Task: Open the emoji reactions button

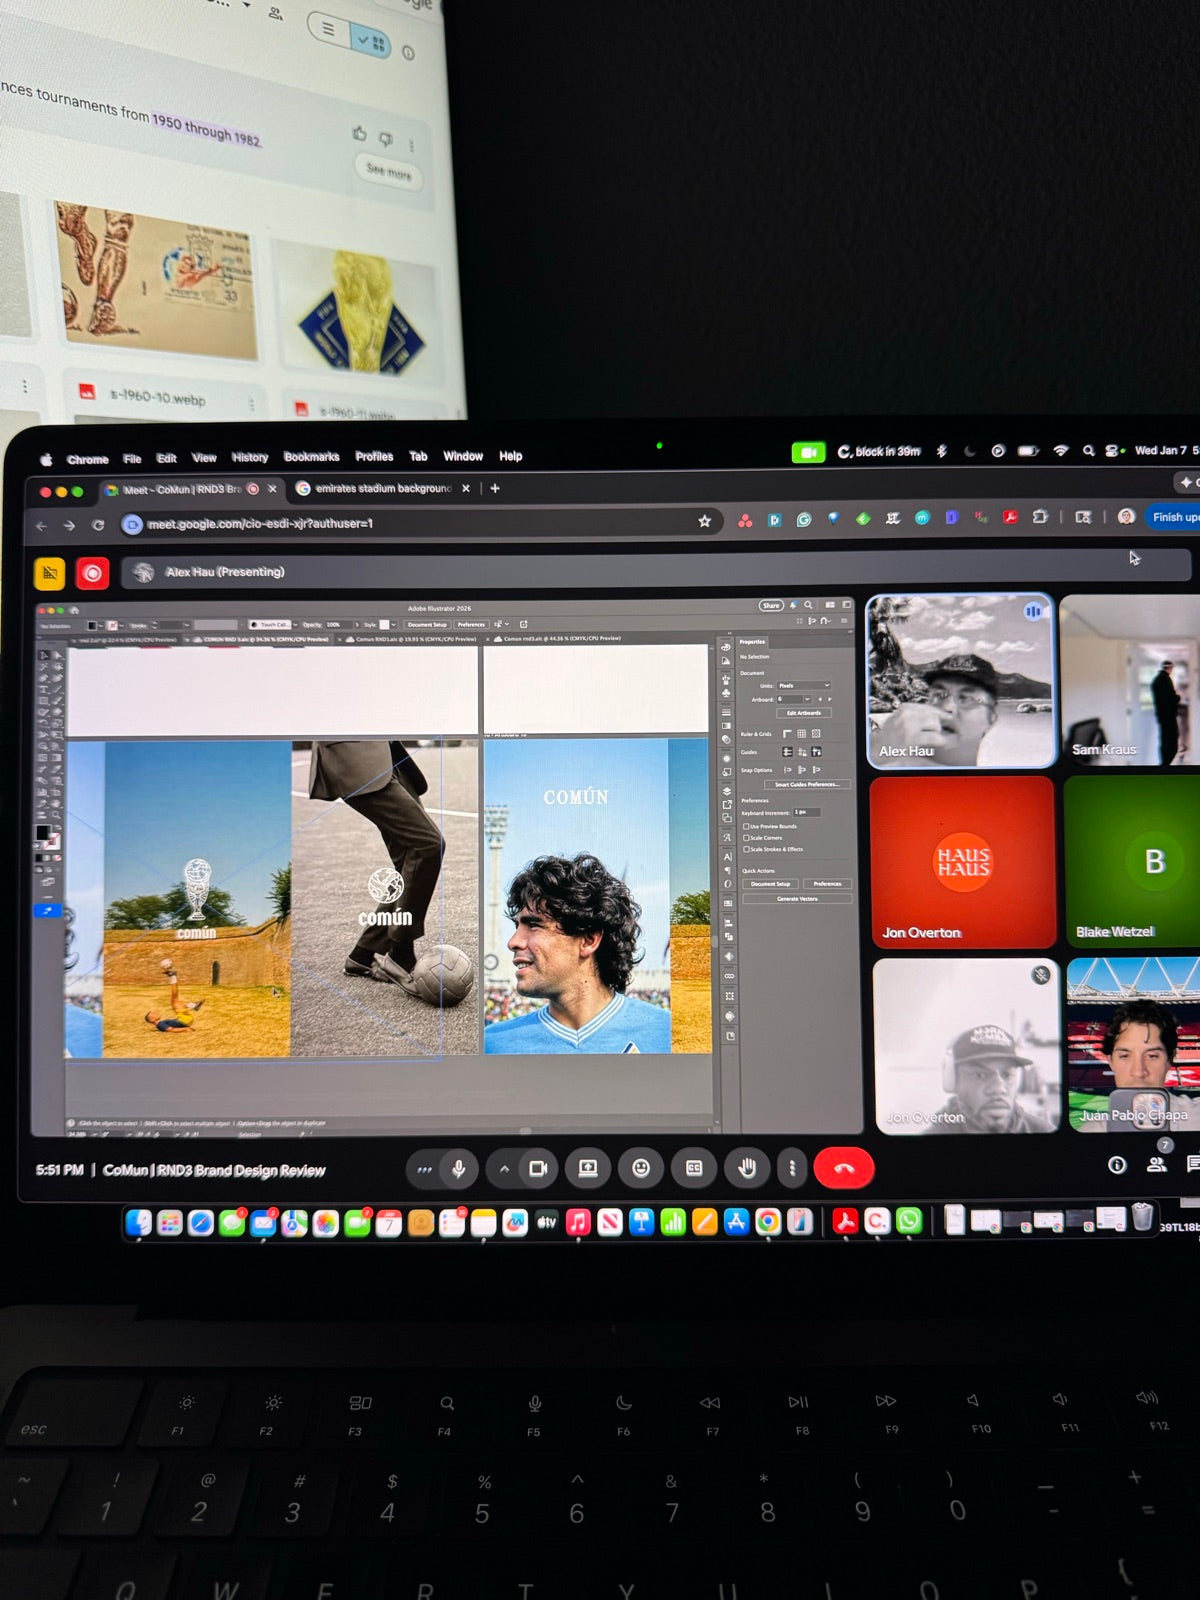Action: click(x=641, y=1168)
